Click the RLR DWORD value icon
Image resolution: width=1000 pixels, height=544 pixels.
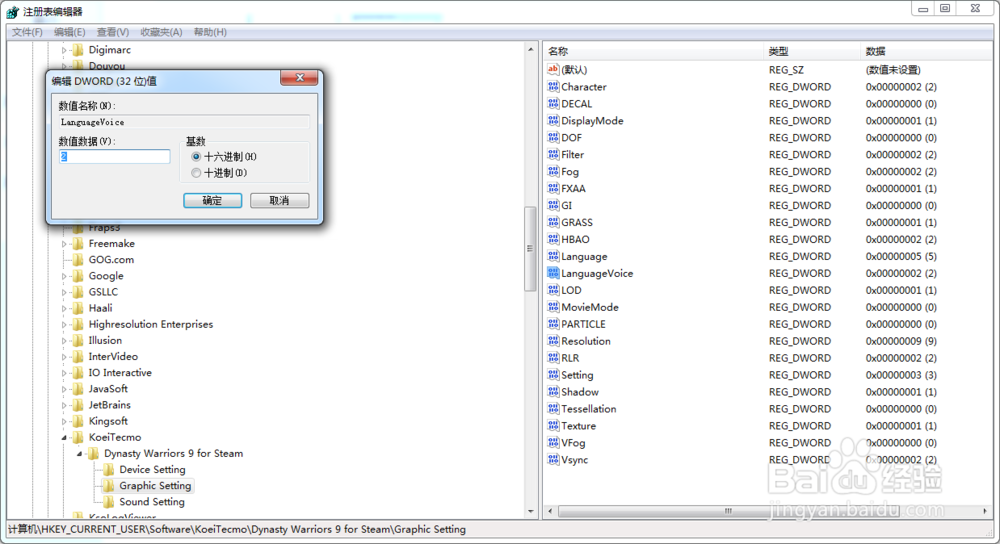click(x=553, y=358)
